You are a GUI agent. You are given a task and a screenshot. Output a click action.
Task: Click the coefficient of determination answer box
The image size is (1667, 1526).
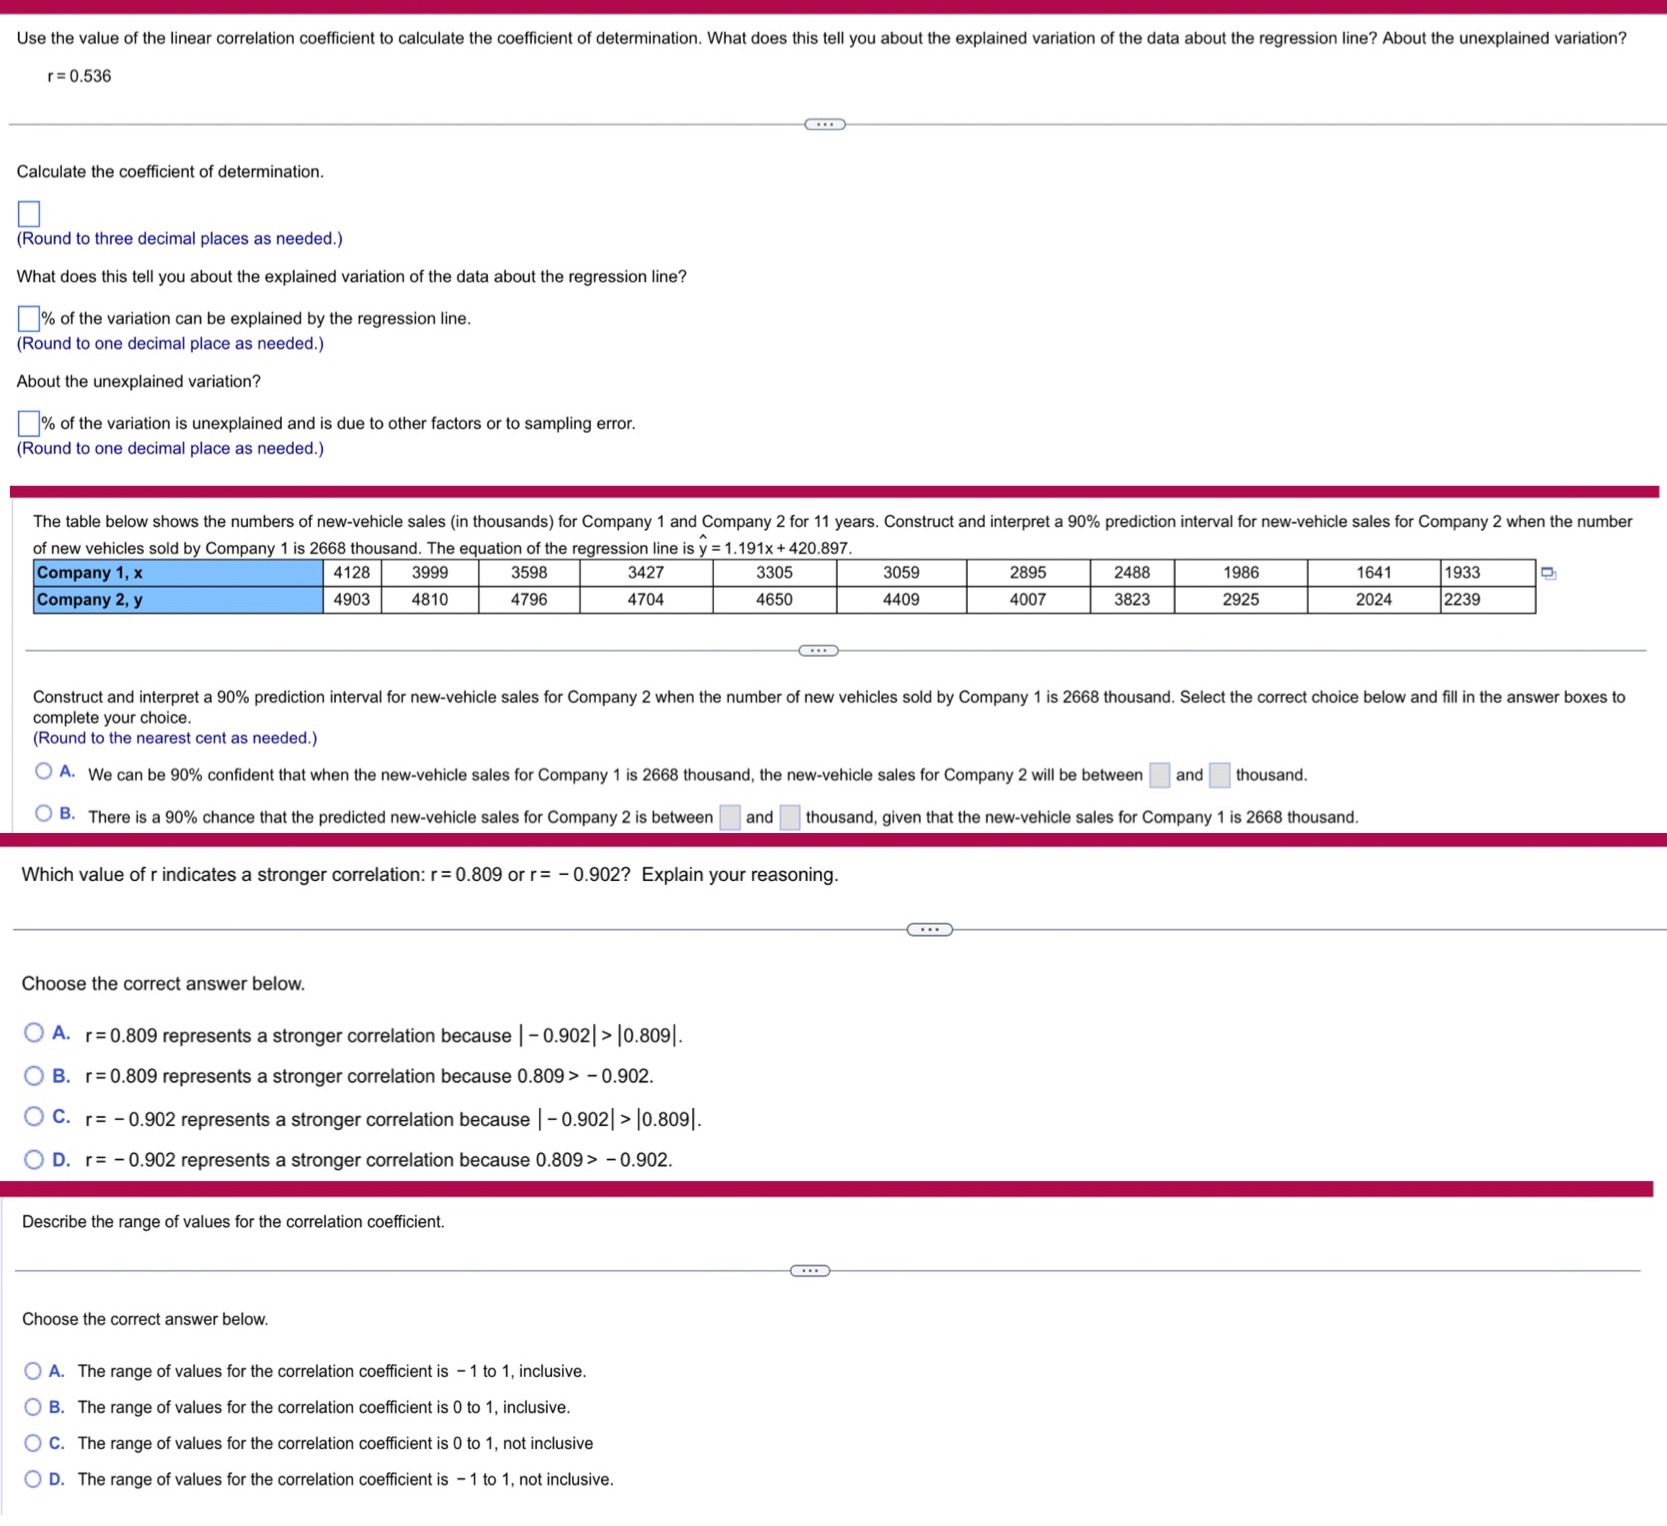[29, 213]
